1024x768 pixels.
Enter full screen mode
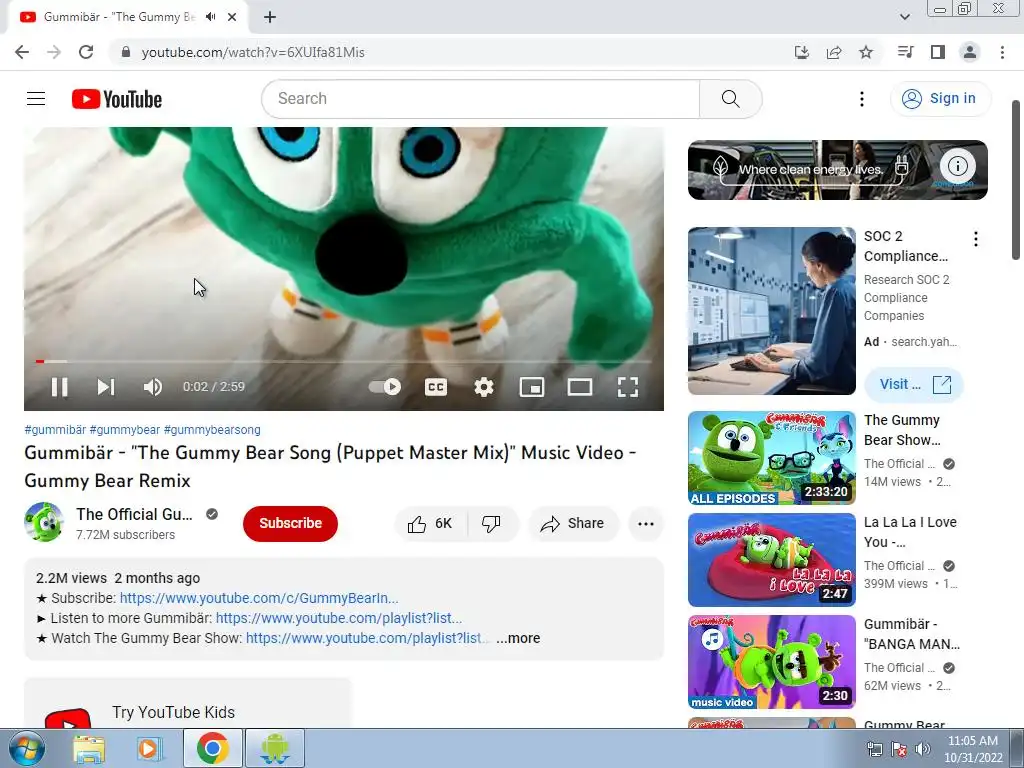tap(628, 387)
